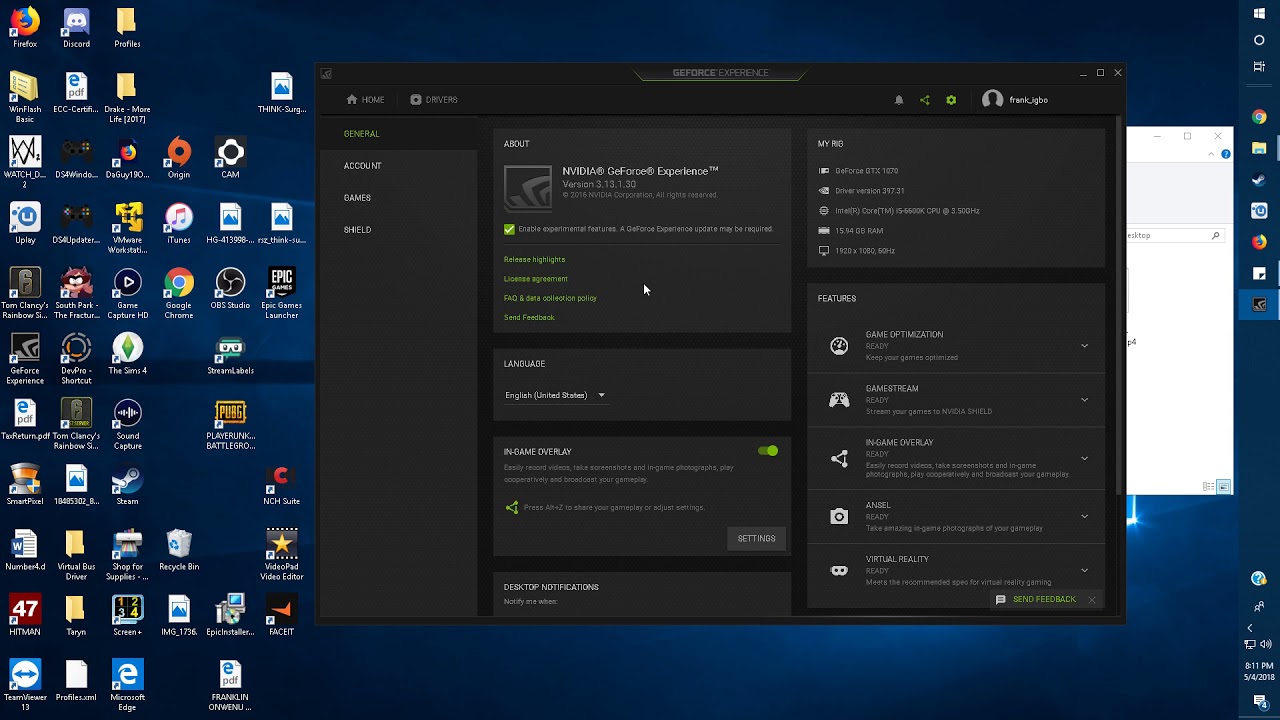Select iTunes desktop shortcut
Viewport: 1280px width, 720px height.
(179, 223)
